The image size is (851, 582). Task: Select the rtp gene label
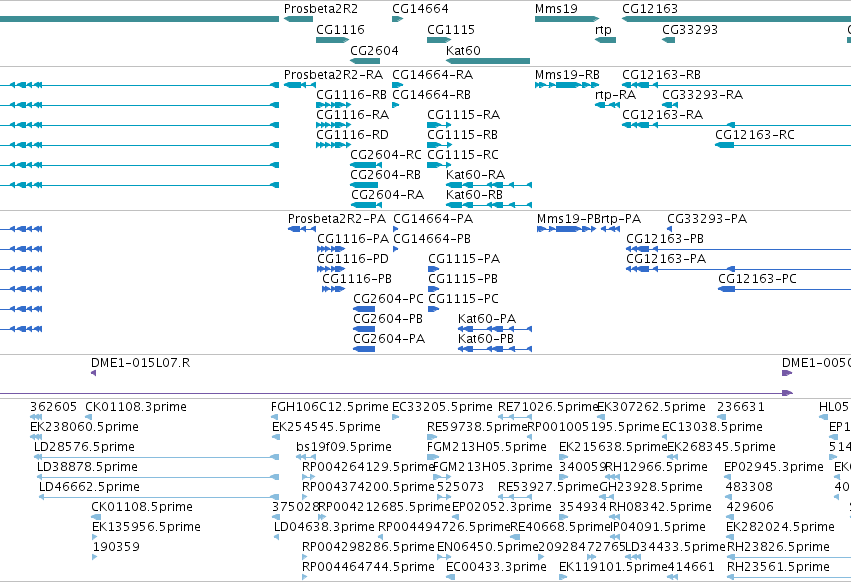point(603,29)
